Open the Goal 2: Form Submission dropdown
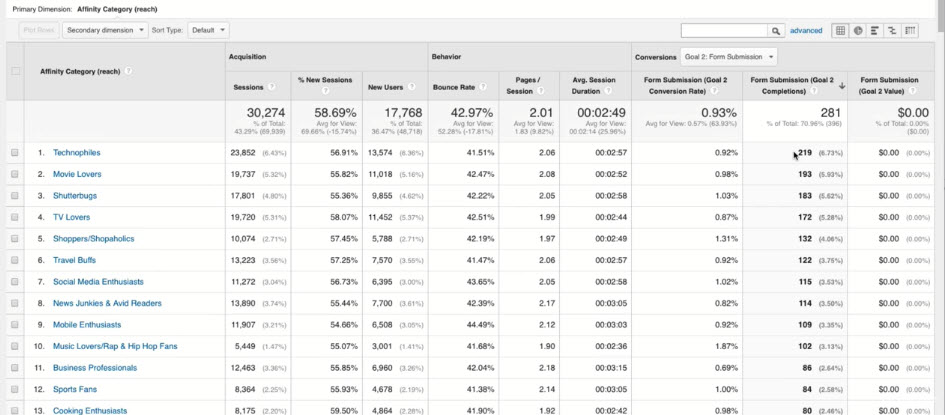The width and height of the screenshot is (945, 415). pos(729,57)
